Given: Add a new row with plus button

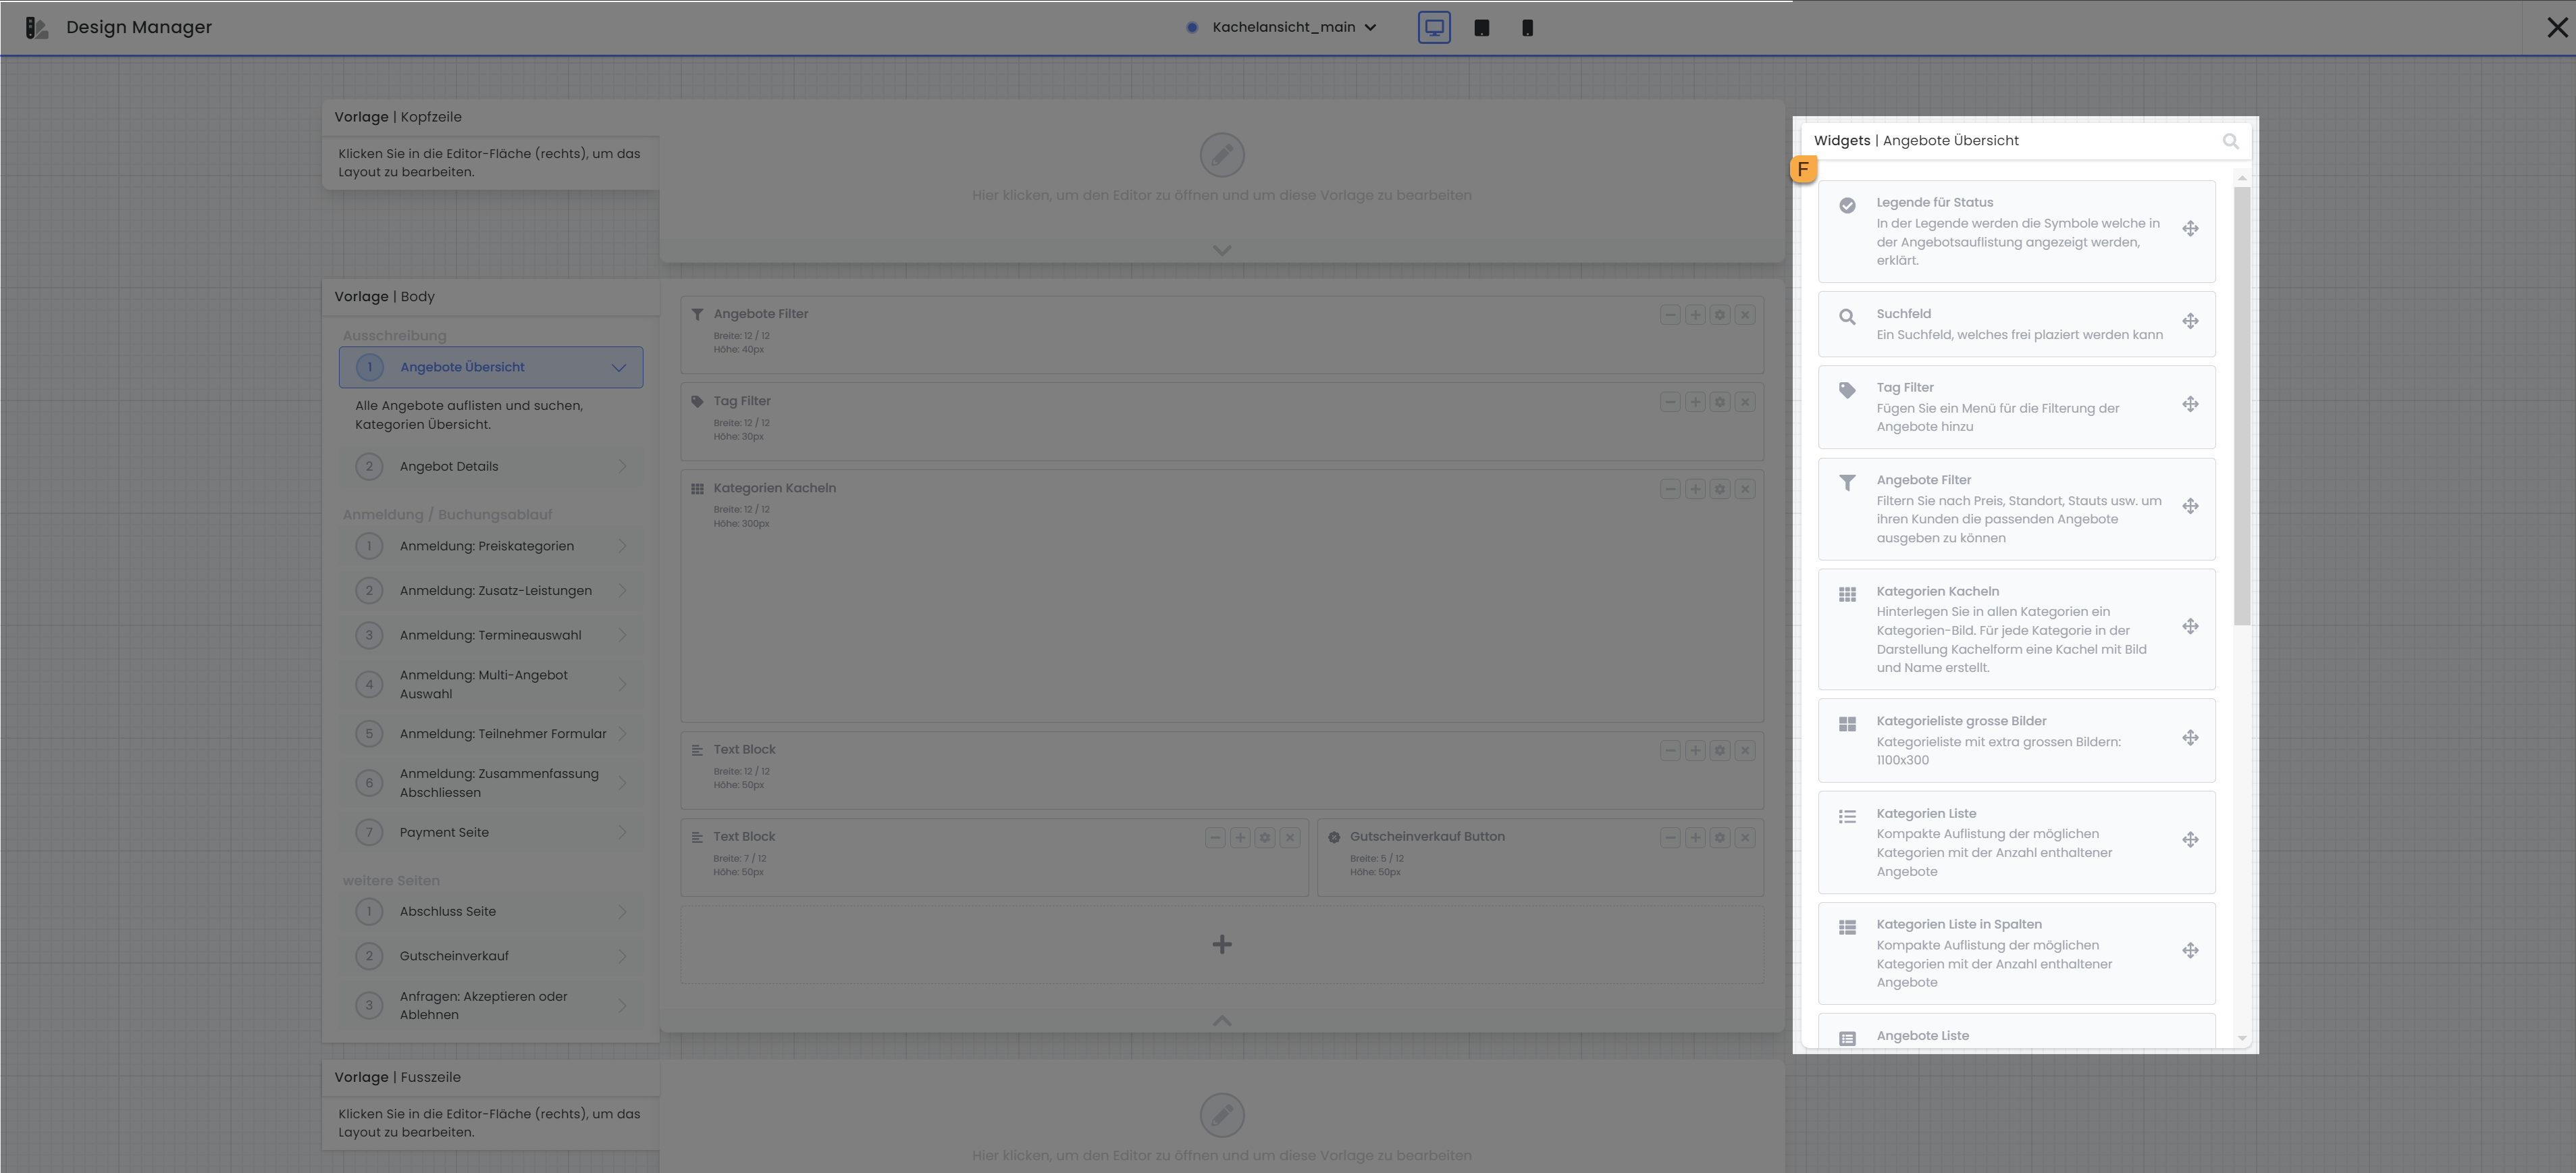Looking at the screenshot, I should pos(1221,944).
